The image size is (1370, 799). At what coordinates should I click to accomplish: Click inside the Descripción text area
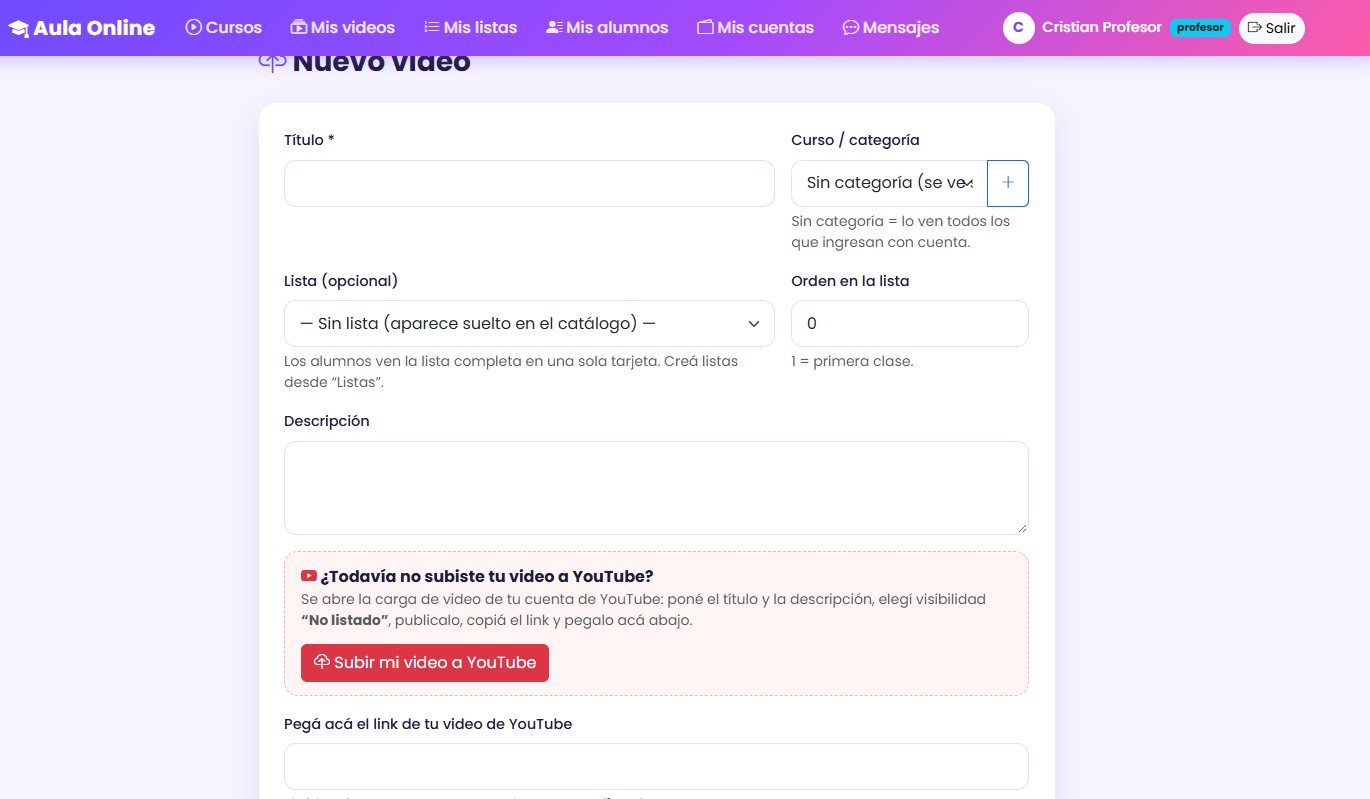pos(656,488)
